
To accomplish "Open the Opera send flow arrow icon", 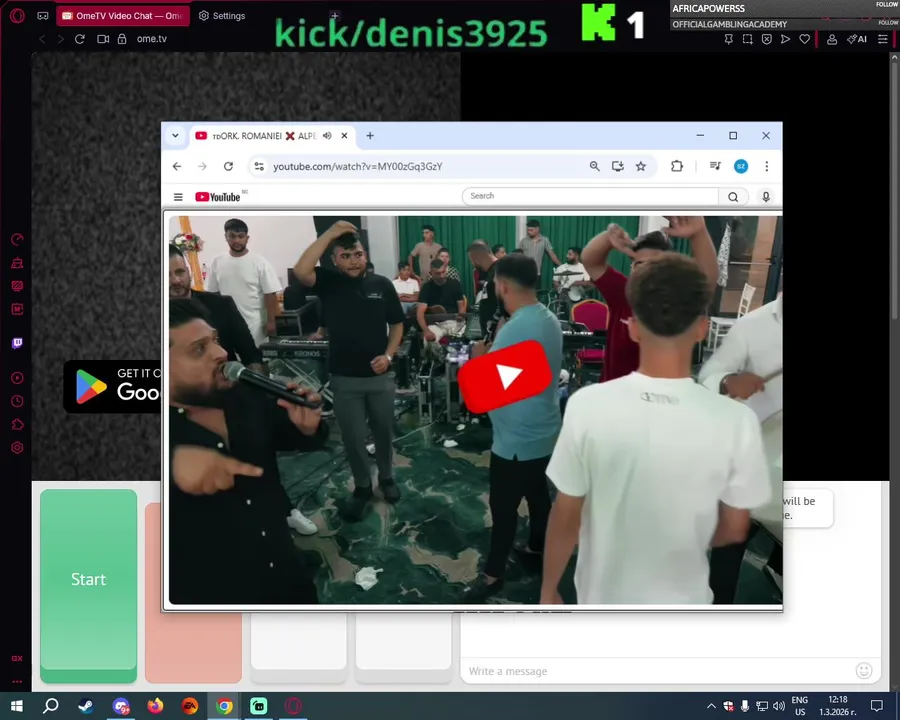I will (785, 39).
